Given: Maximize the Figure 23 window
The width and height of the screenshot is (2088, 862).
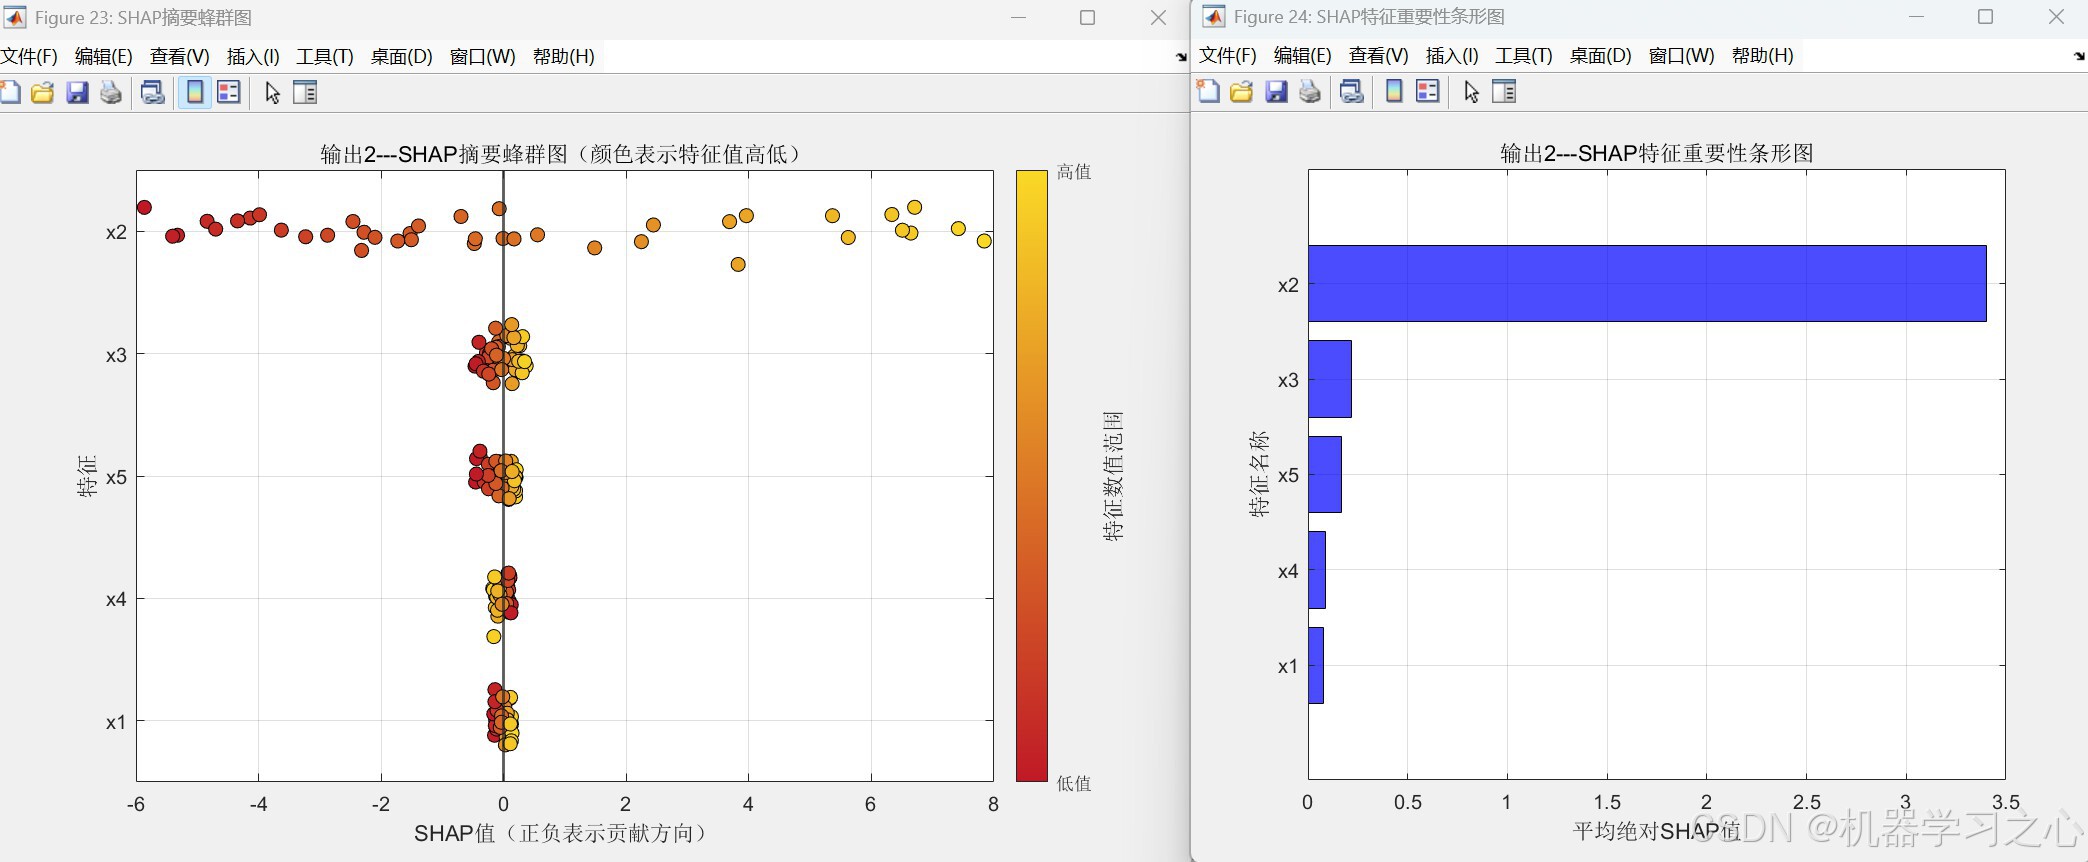Looking at the screenshot, I should [1088, 18].
